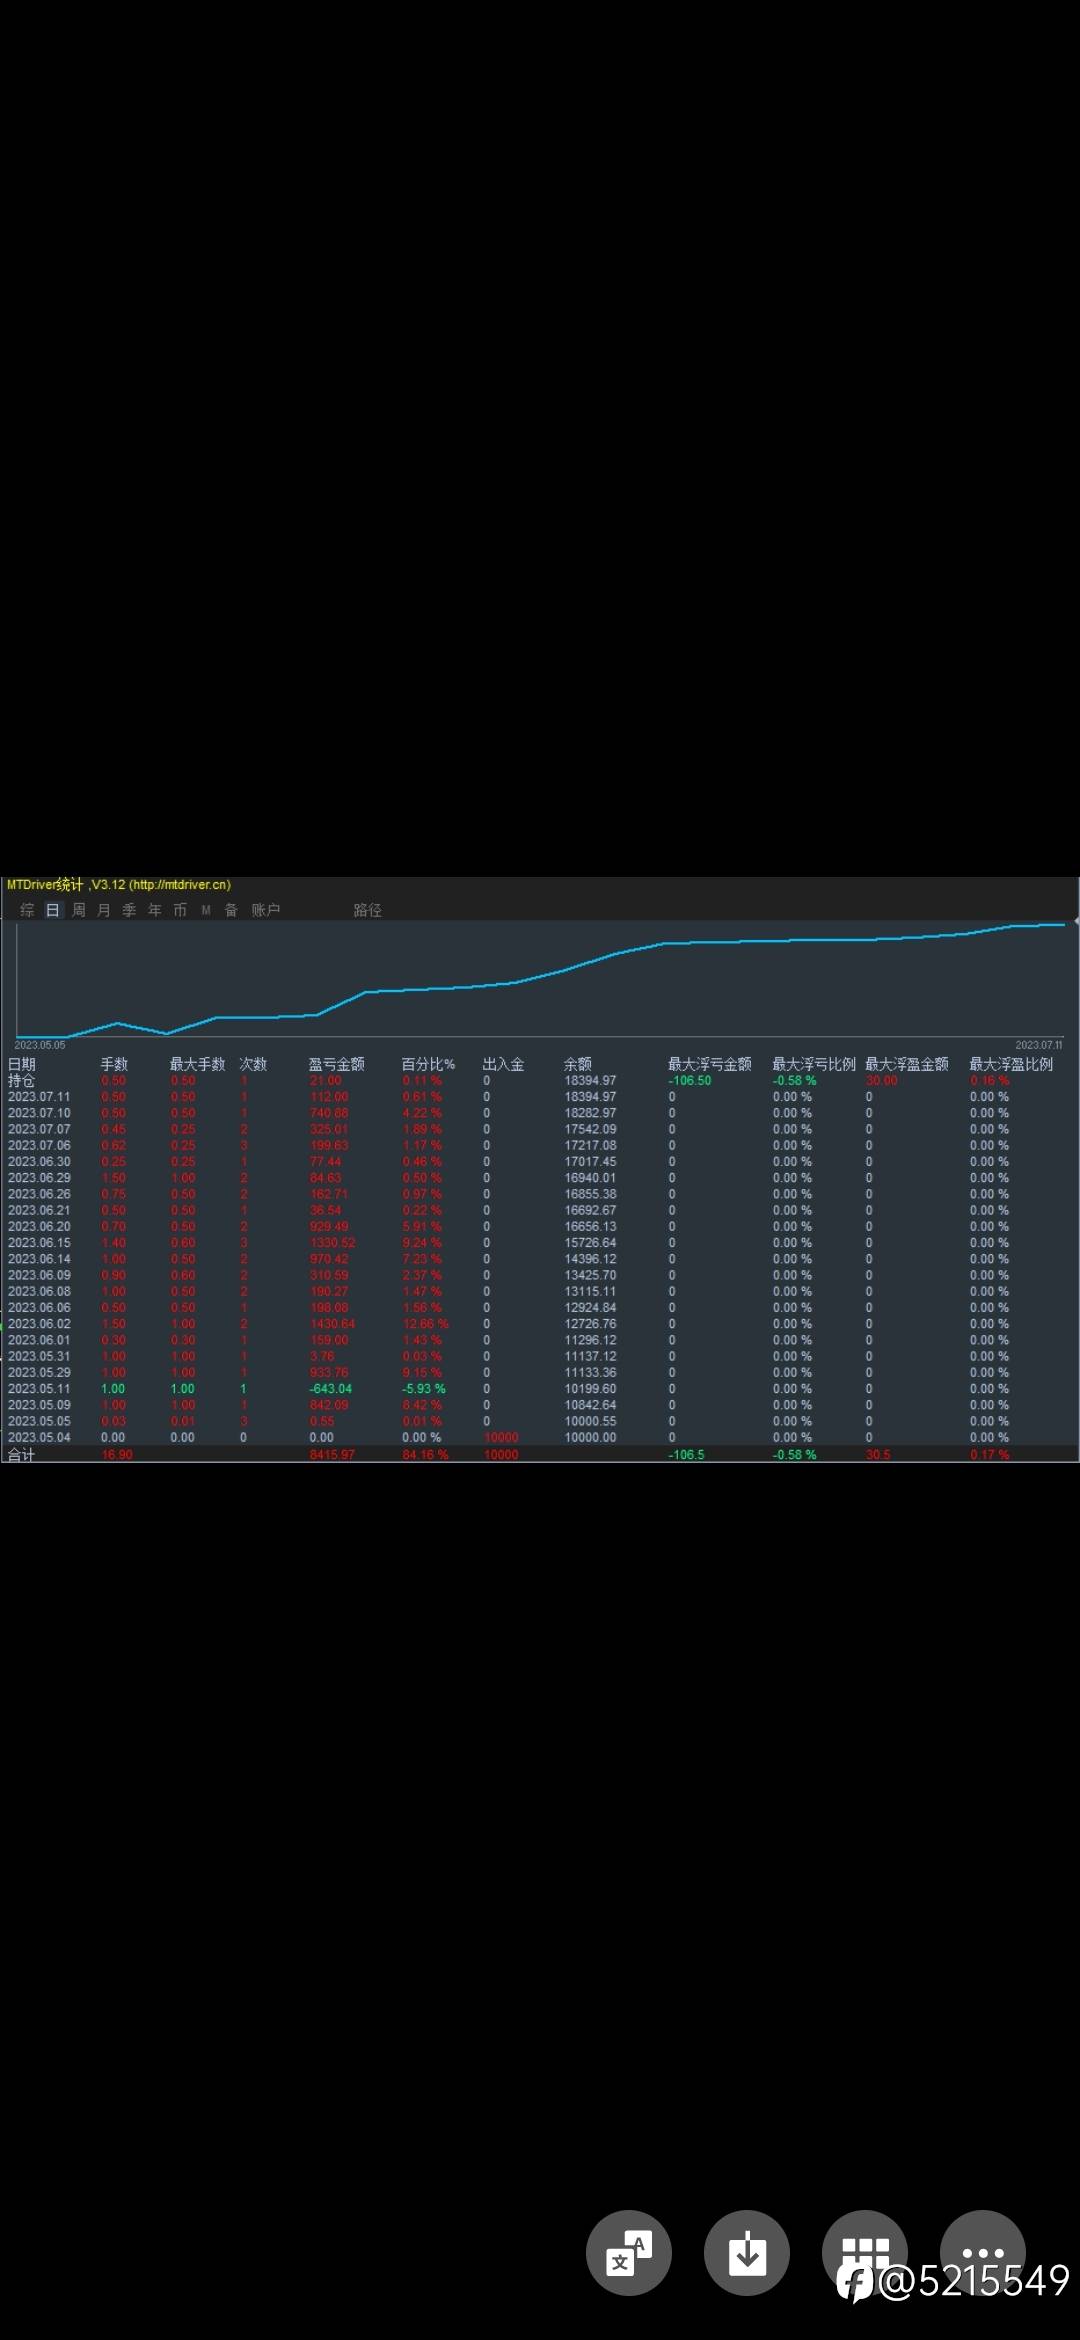
Task: Click the 余额 balance column header
Action: click(x=578, y=1064)
